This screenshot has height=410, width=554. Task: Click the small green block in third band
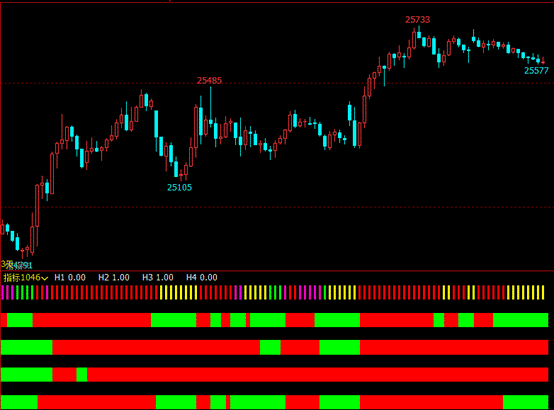point(82,375)
